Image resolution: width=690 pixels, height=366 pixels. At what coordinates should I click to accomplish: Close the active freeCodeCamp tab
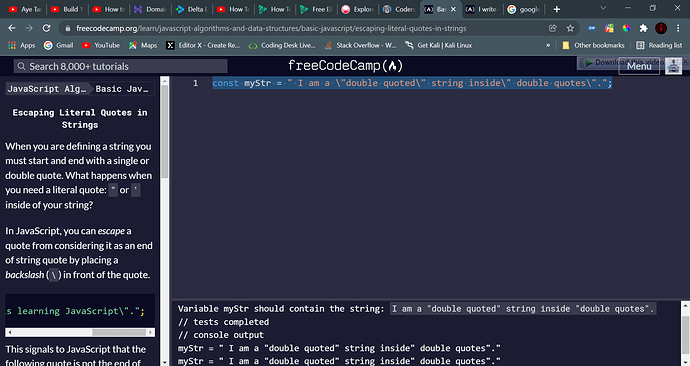(453, 9)
